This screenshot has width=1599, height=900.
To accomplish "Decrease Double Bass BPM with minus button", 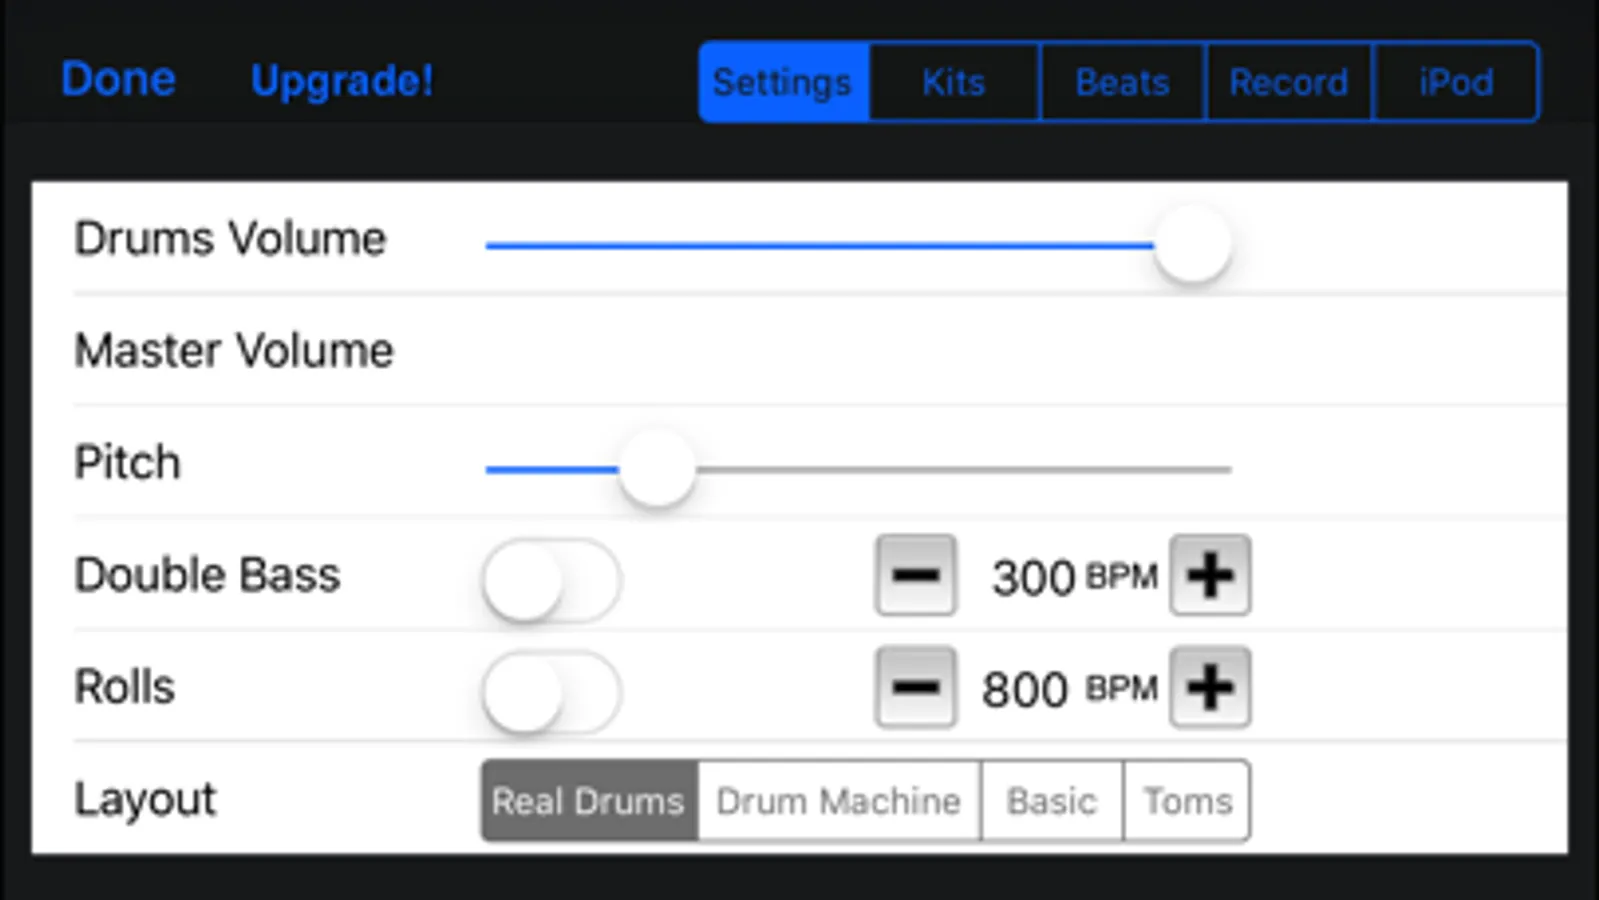I will pos(915,575).
